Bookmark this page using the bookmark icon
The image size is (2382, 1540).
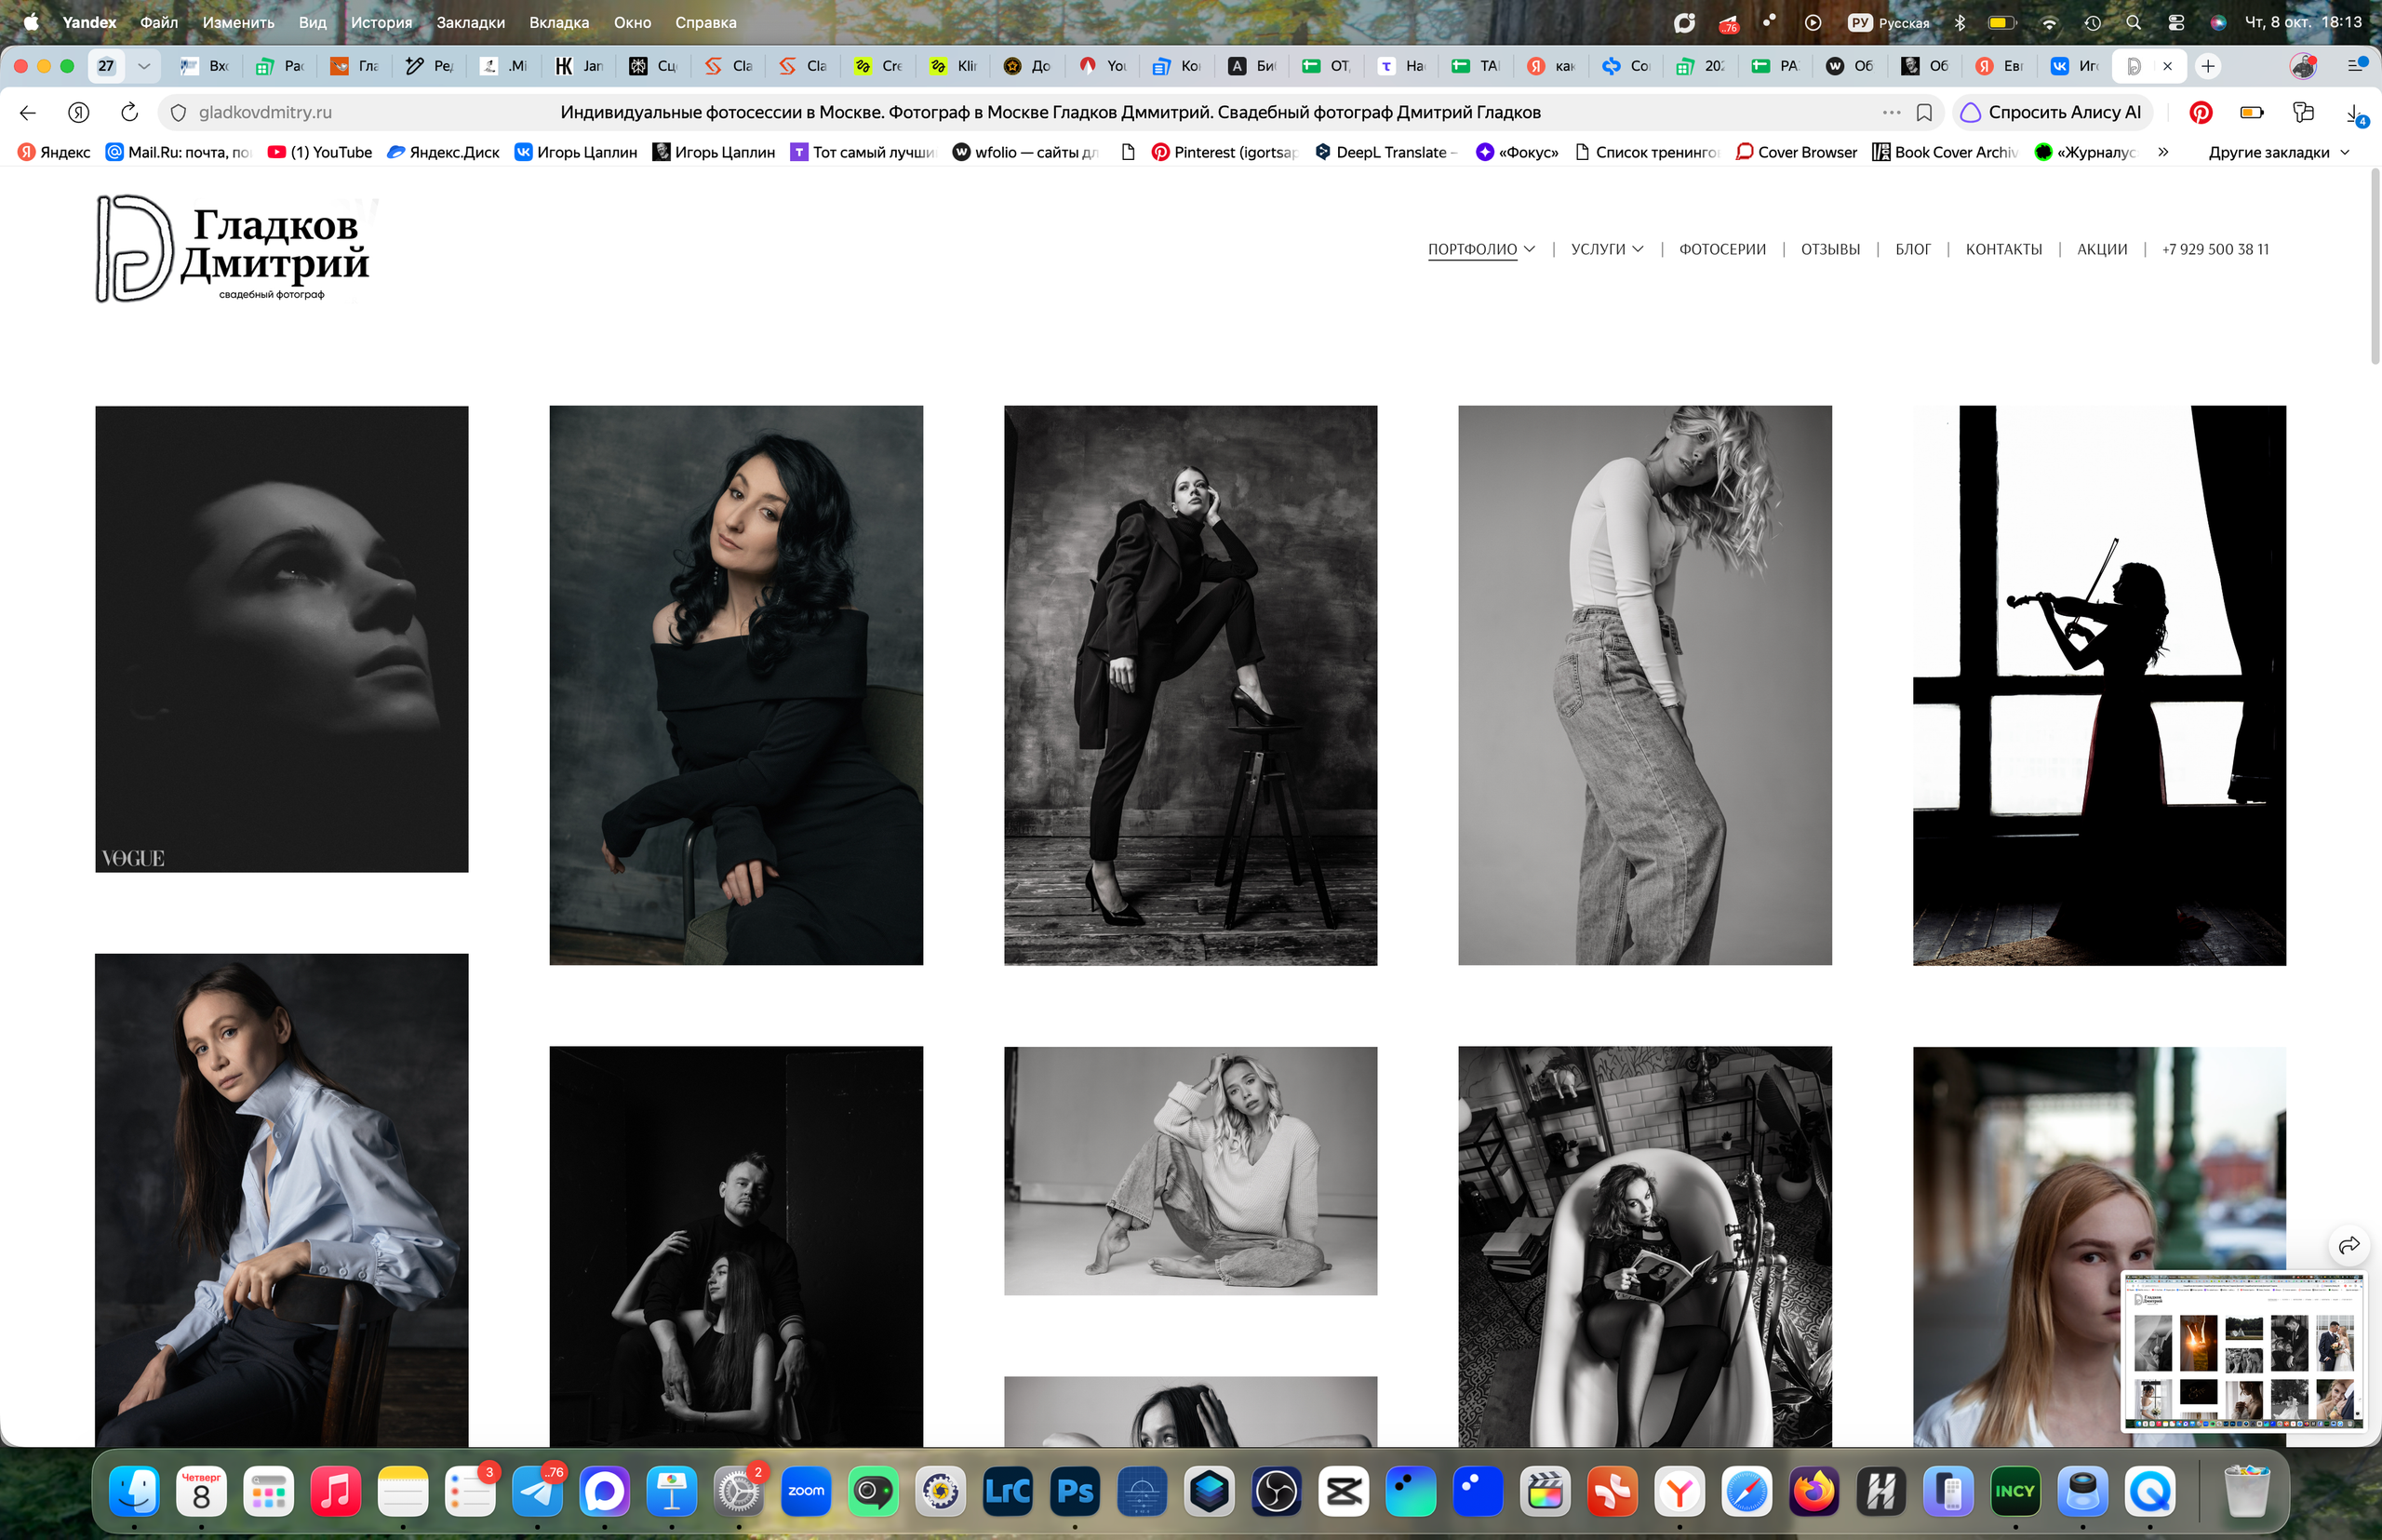point(1924,112)
